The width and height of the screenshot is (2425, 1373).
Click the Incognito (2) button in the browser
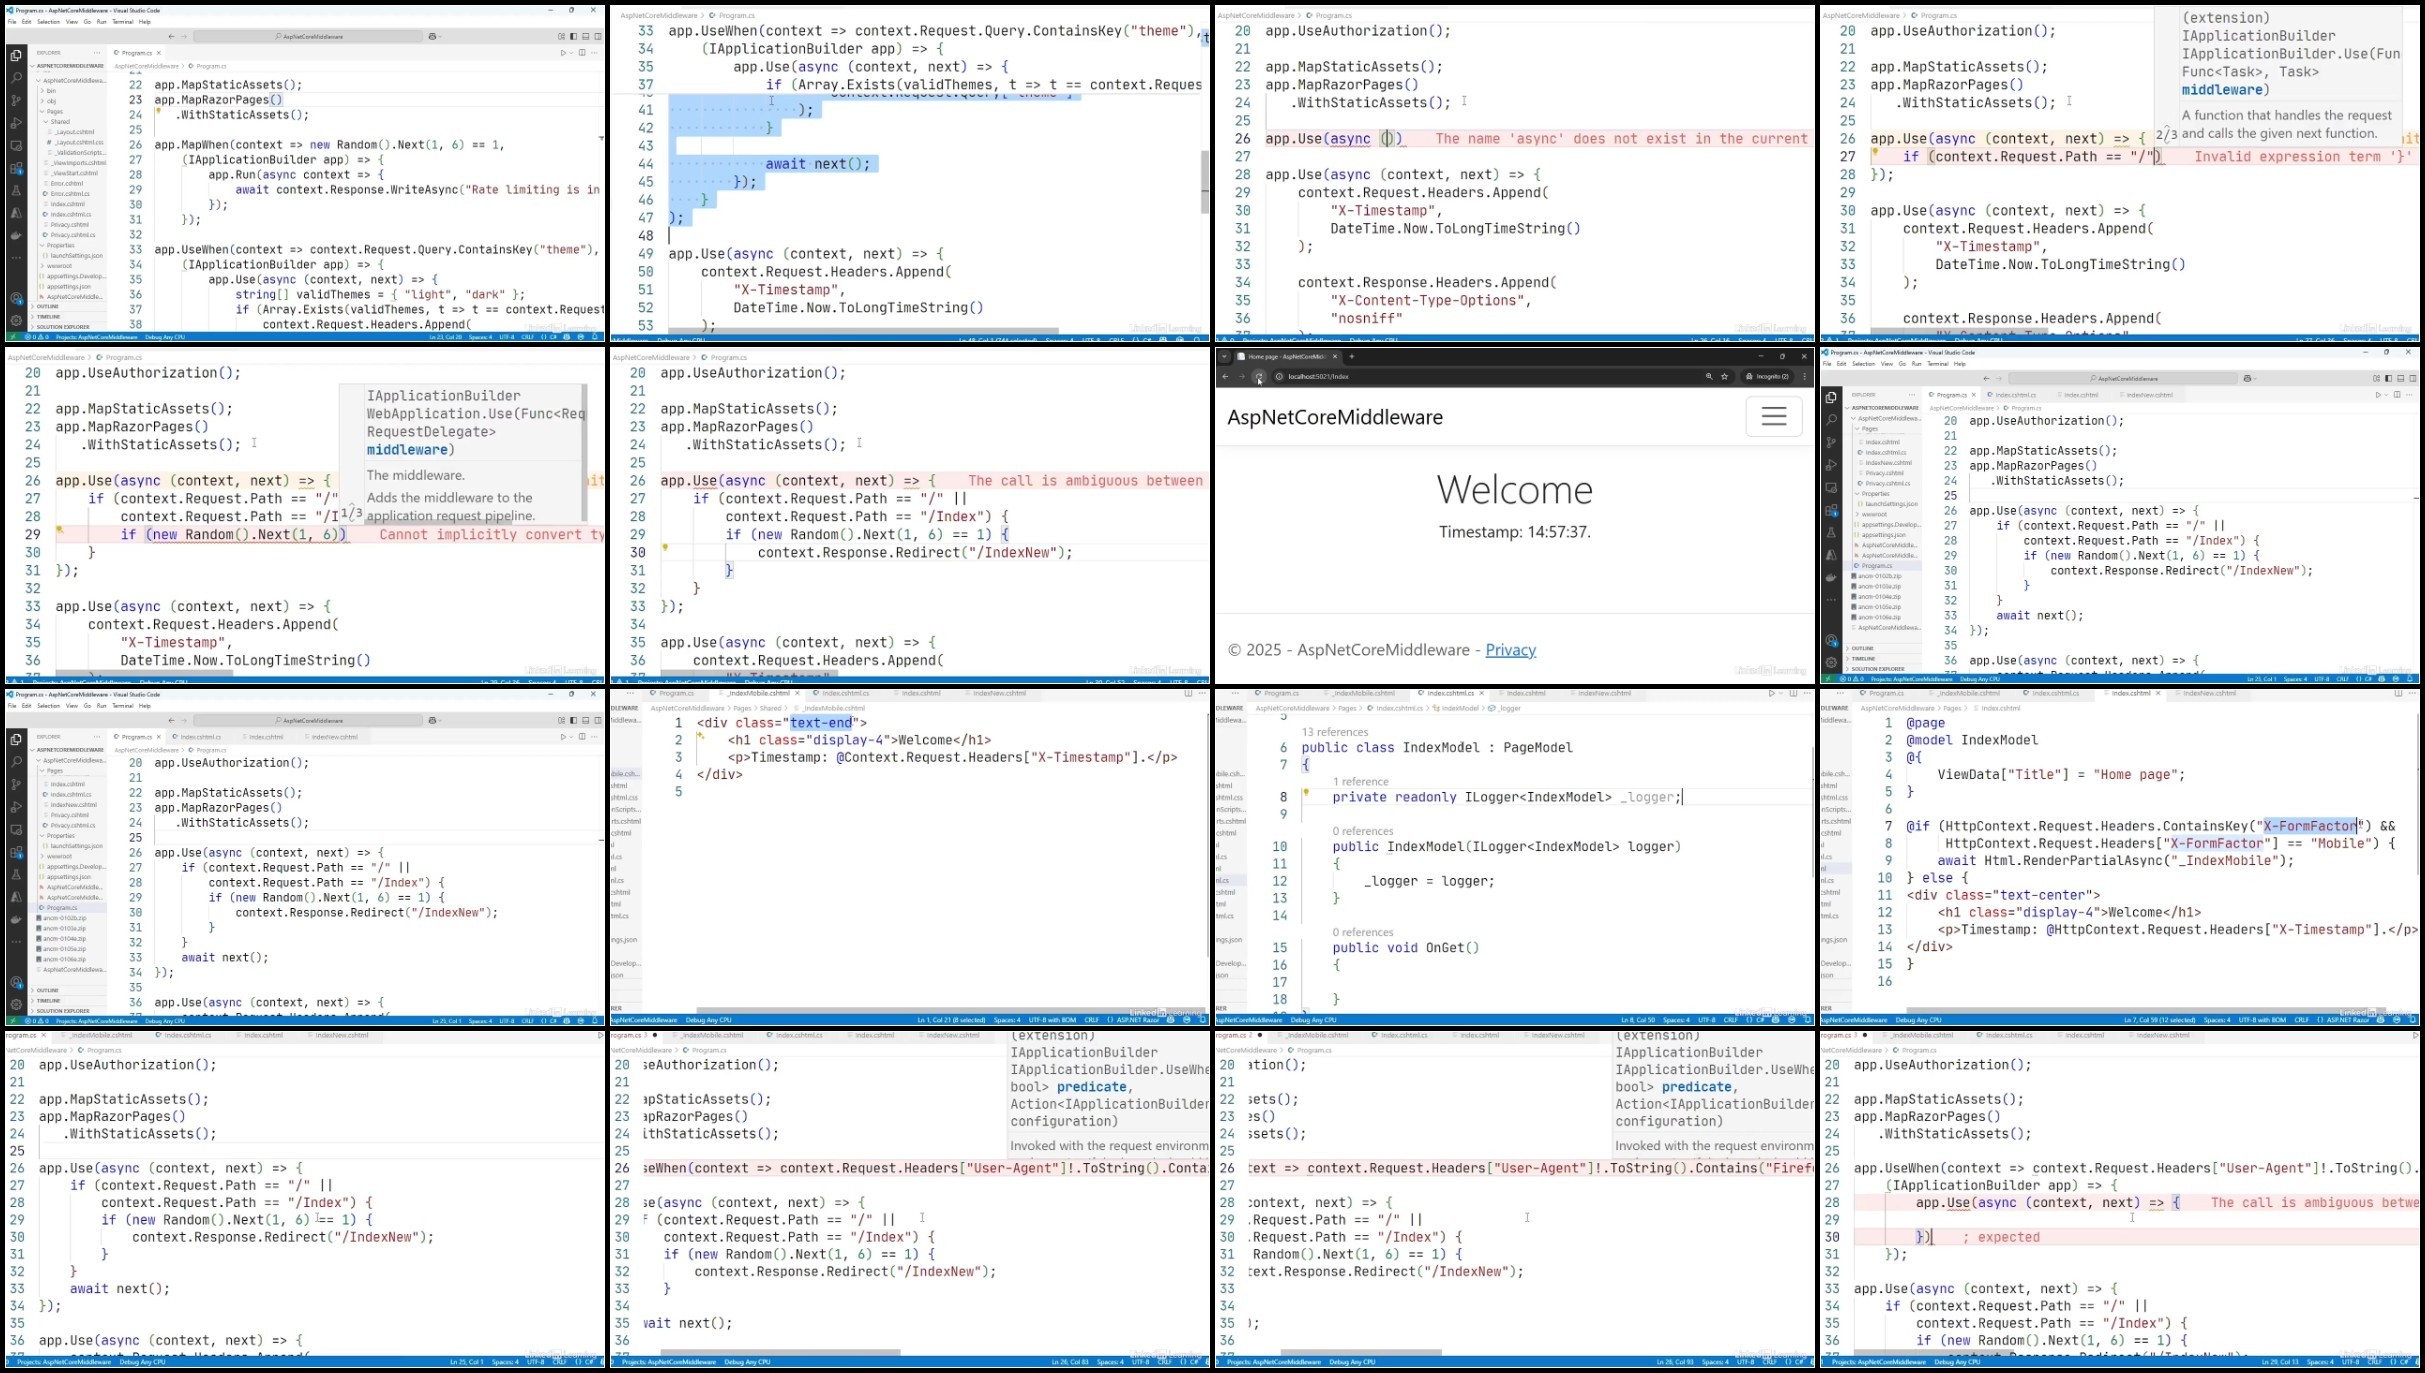tap(1767, 376)
